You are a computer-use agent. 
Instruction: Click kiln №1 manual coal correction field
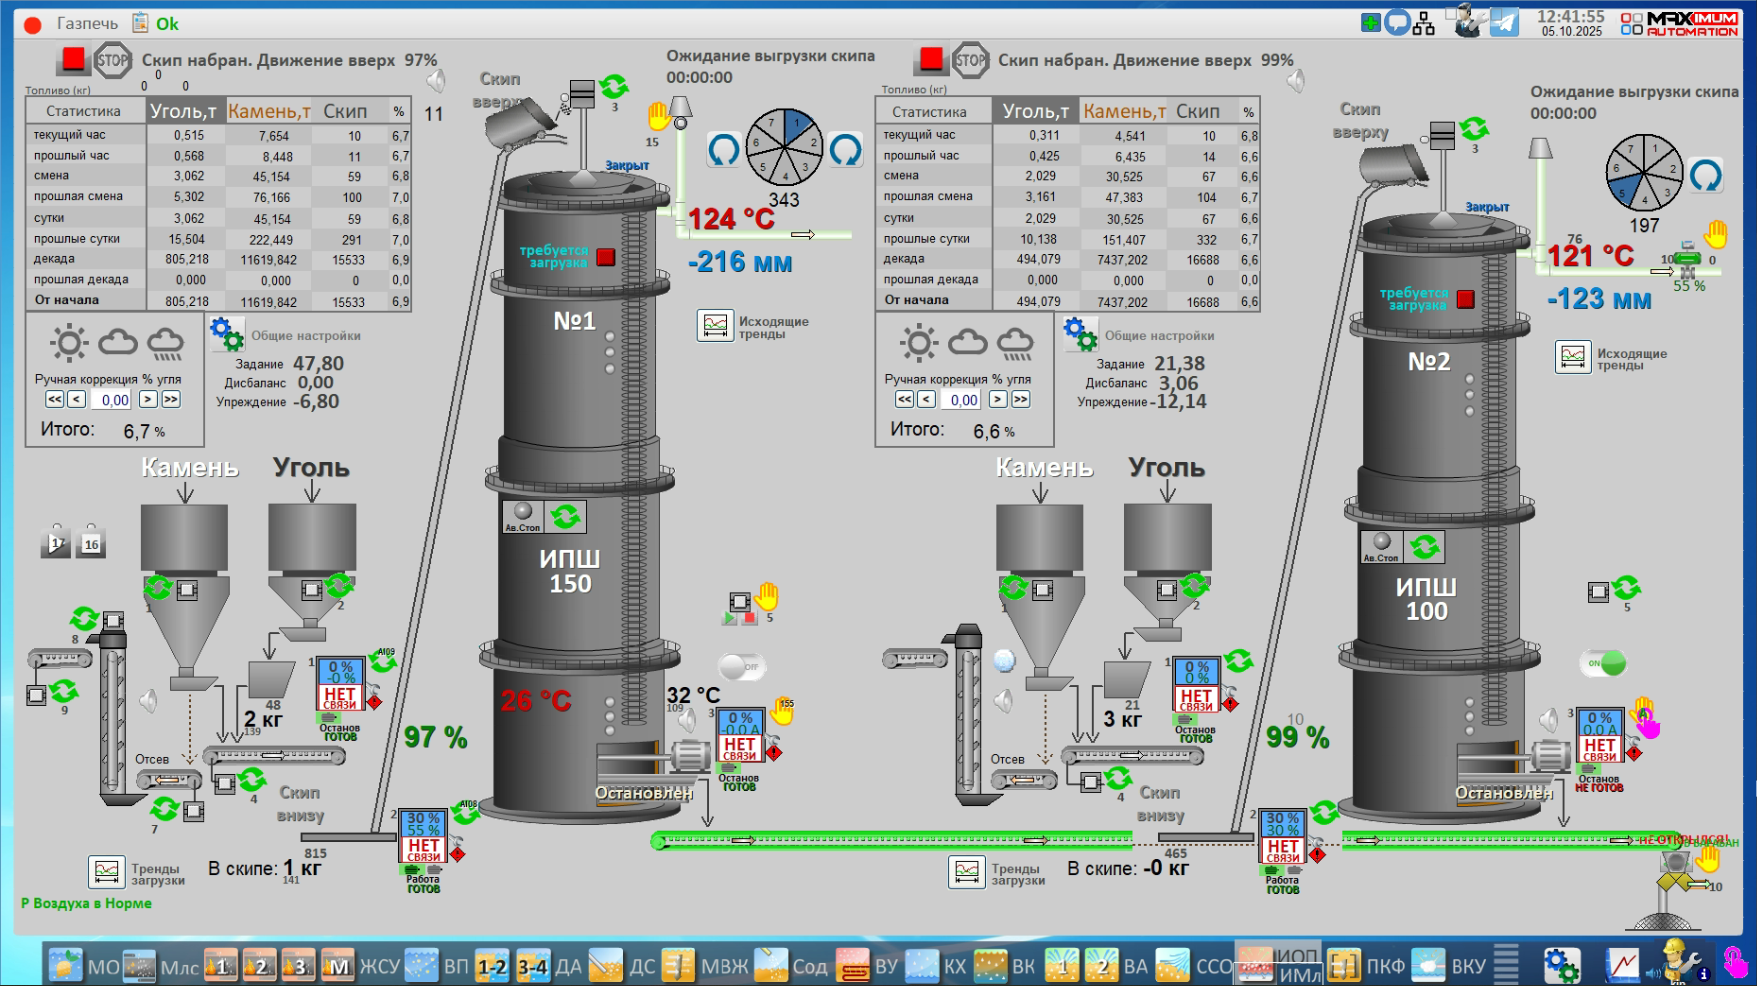point(113,400)
